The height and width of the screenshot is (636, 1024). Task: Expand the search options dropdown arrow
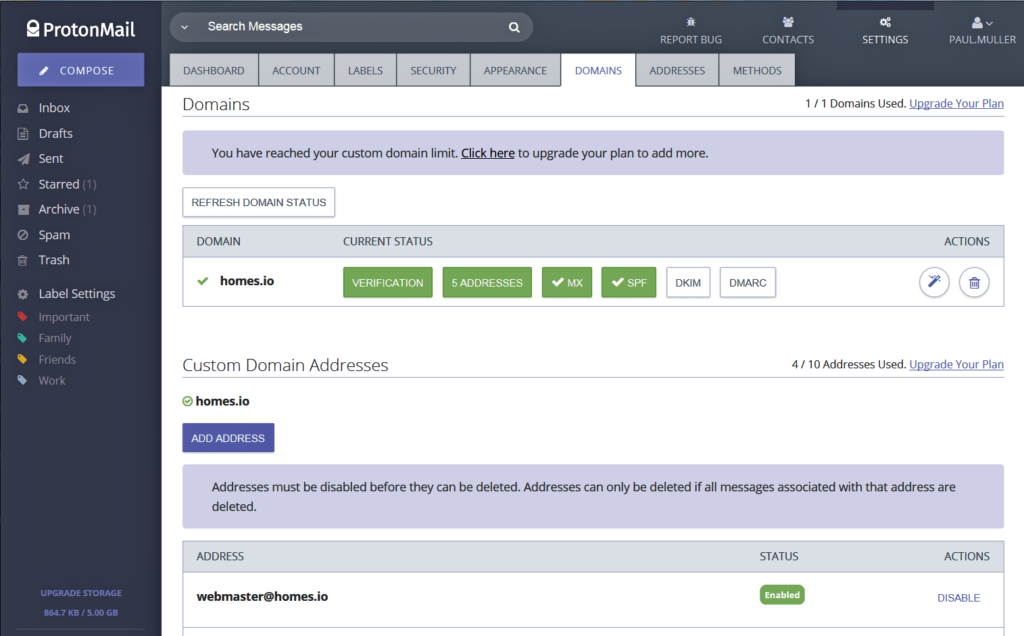pos(185,27)
